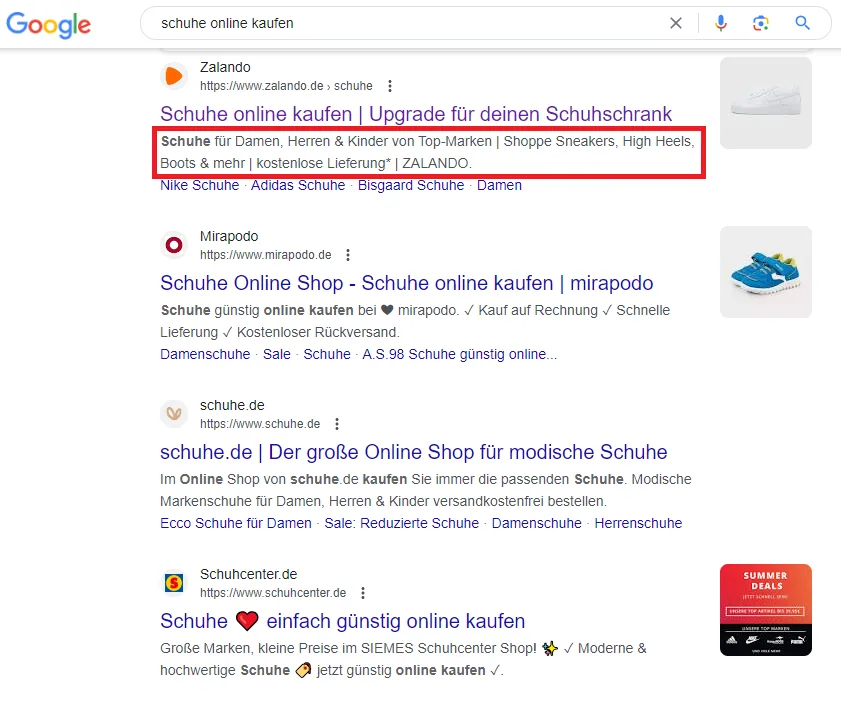Open the more options menu for Schuhcenter.de result
Screen dimensions: 841x703
click(363, 593)
